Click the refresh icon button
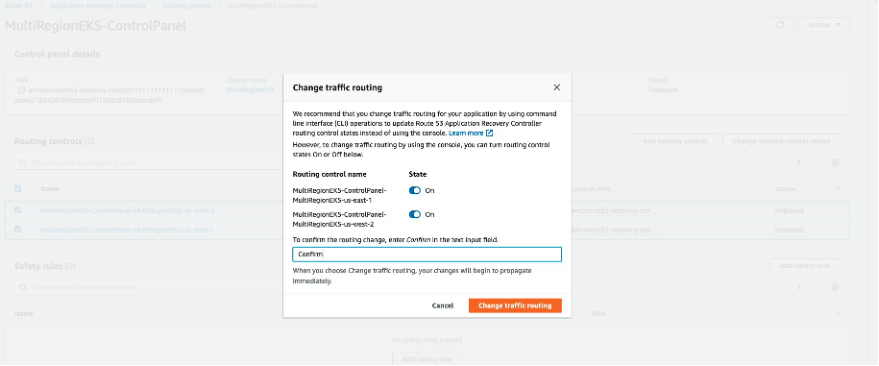This screenshot has width=879, height=366. [779, 25]
